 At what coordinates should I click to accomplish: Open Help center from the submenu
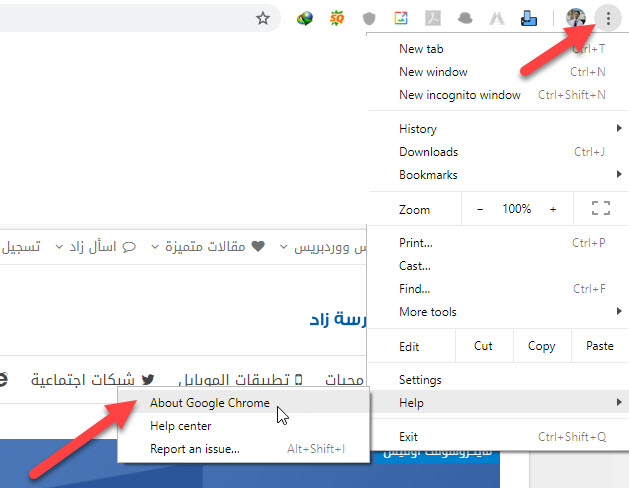[x=243, y=426]
